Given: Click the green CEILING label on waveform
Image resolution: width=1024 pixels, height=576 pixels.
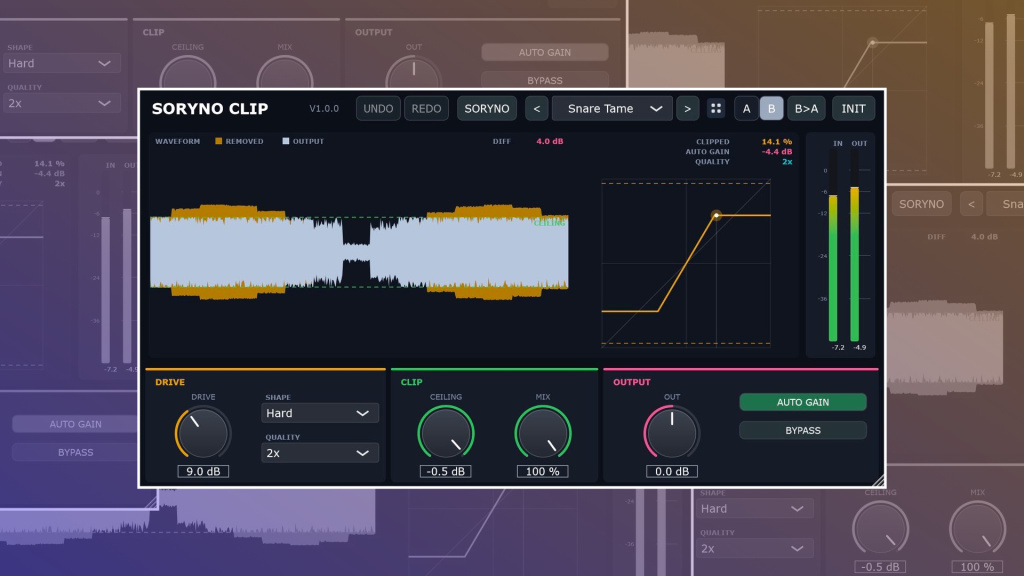Looking at the screenshot, I should click(549, 223).
